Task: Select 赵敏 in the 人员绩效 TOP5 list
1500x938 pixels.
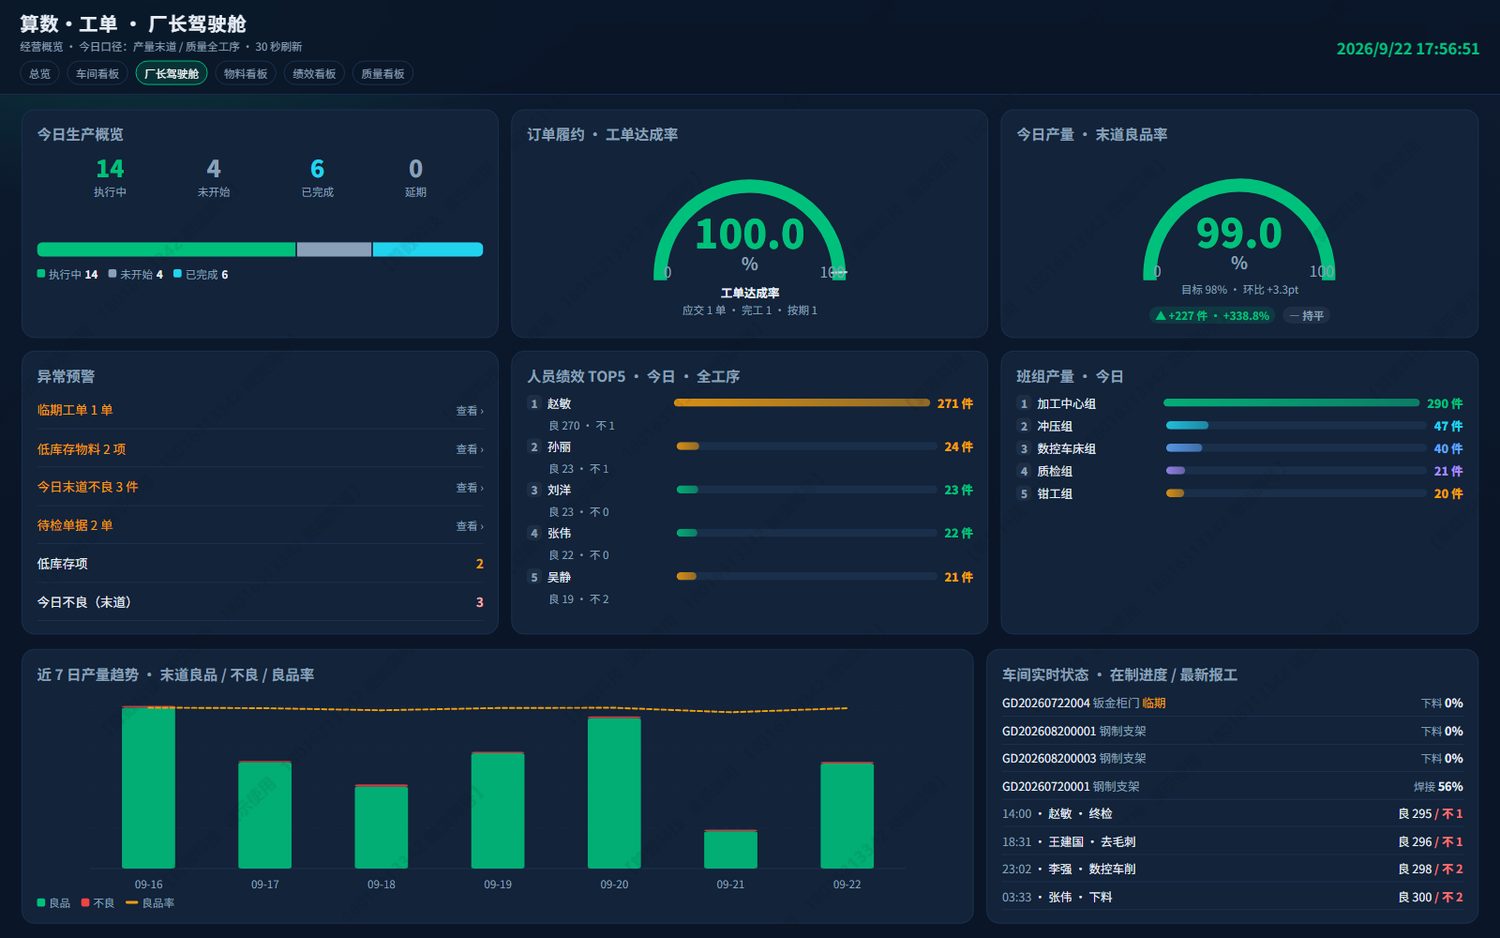Action: point(750,414)
